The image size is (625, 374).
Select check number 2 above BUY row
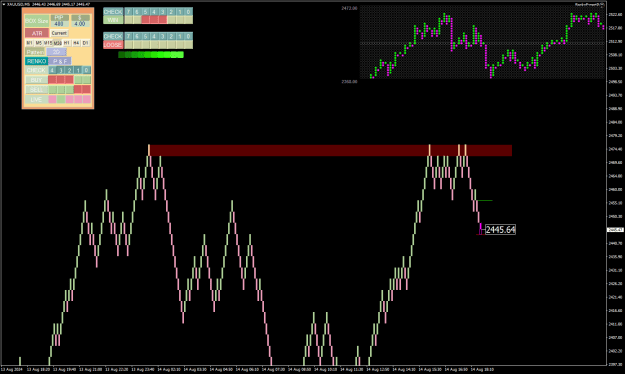(x=69, y=70)
